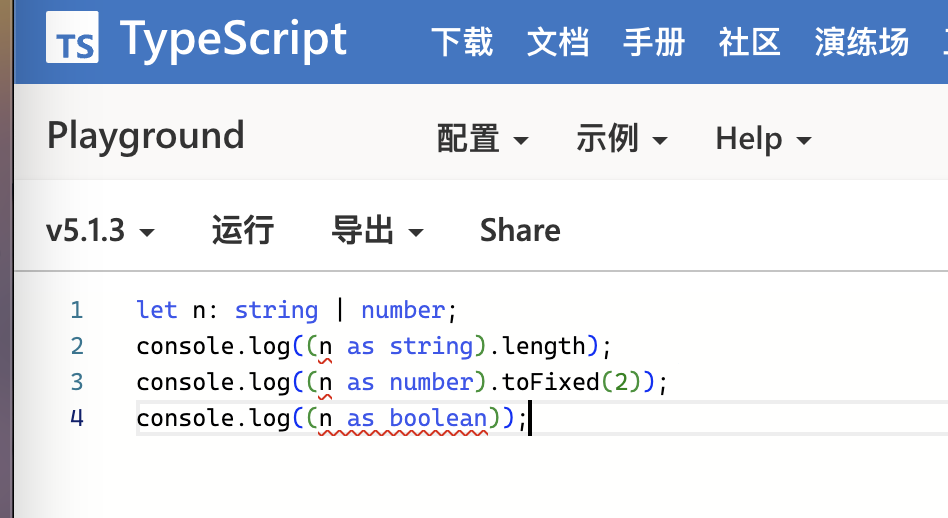Run the code with 运行 button
948x518 pixels.
coord(243,230)
